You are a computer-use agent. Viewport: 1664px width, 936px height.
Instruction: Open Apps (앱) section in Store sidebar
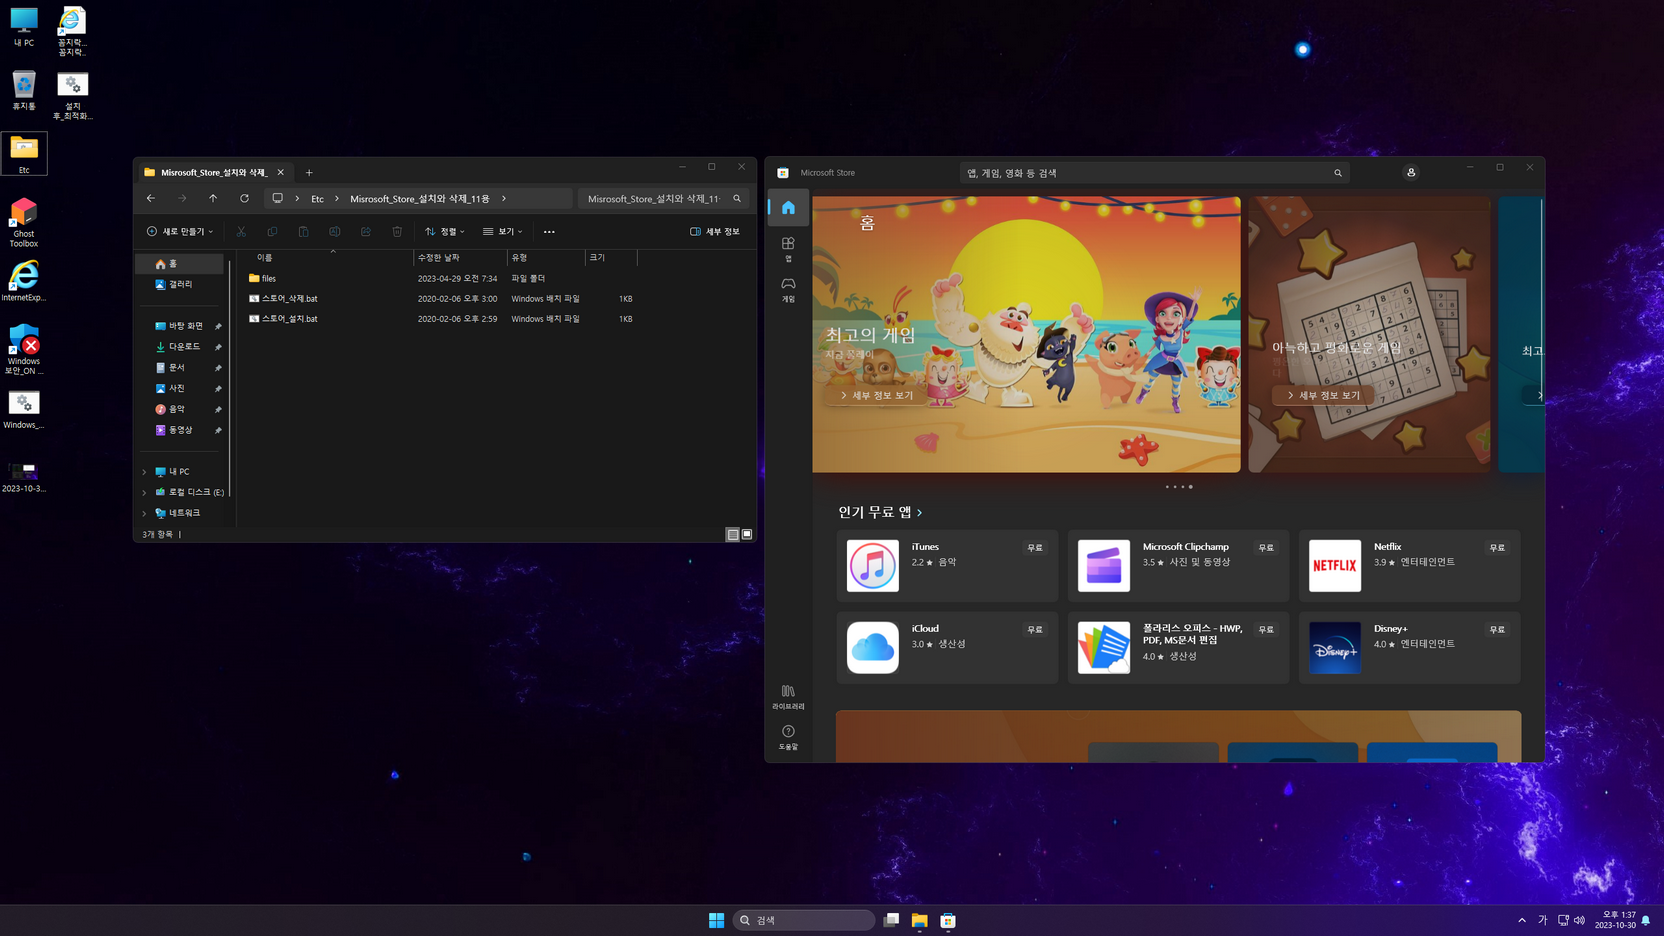click(788, 249)
